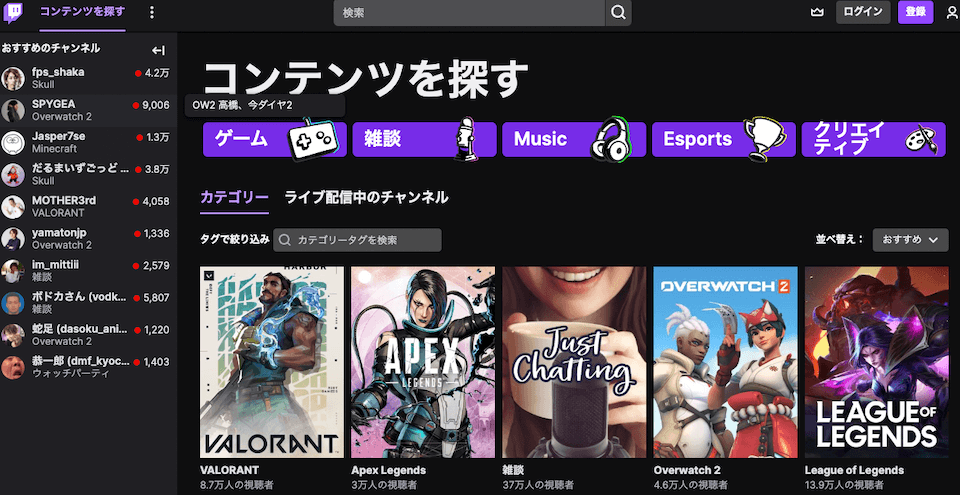This screenshot has height=495, width=960.
Task: Click fps_shaka's channel avatar
Action: [13, 78]
